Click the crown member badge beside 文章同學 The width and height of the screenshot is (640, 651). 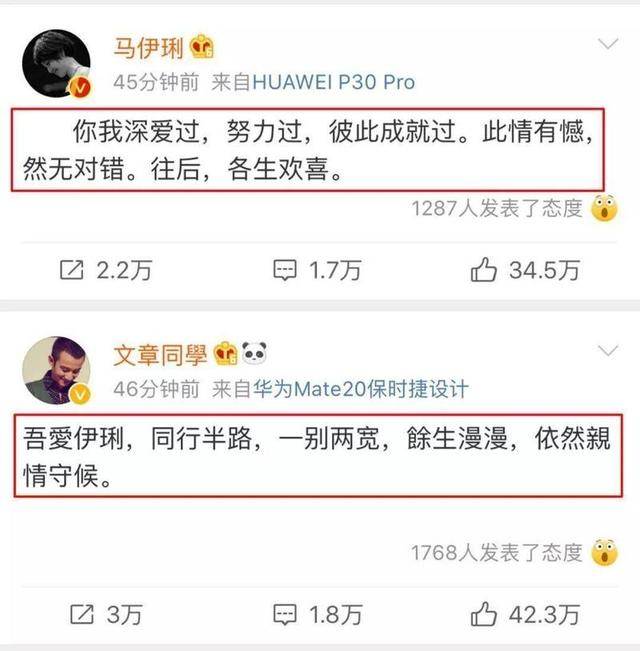[225, 353]
